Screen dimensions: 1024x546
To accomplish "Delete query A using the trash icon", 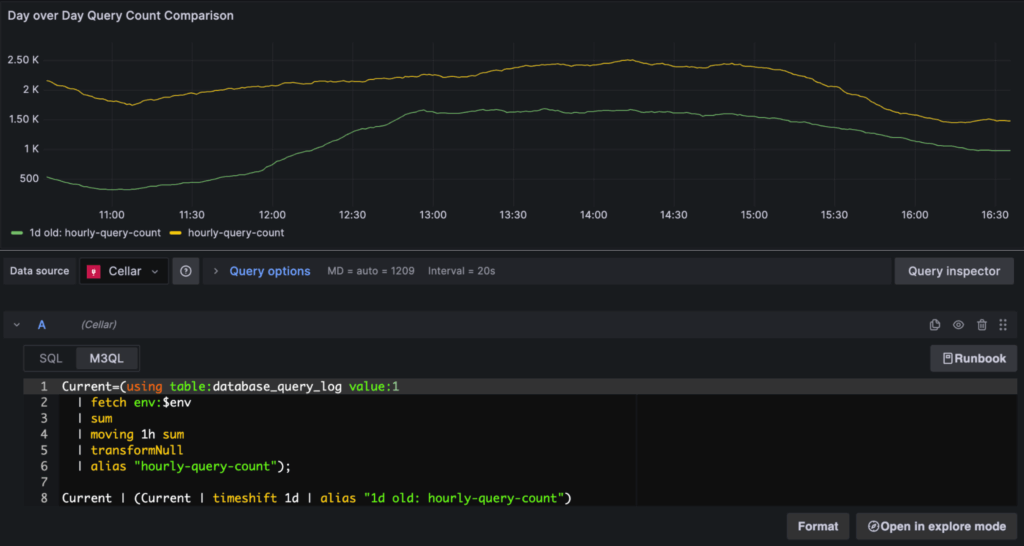I will click(x=981, y=325).
